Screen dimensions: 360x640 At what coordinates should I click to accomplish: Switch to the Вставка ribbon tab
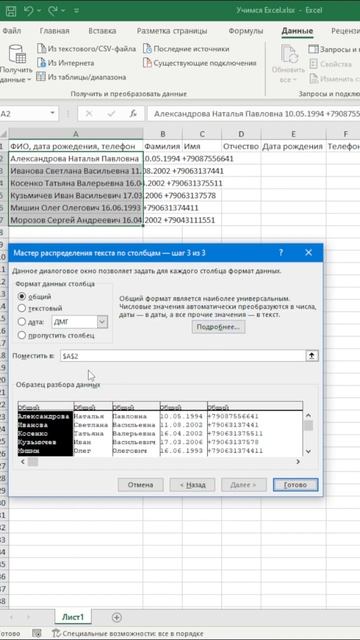pyautogui.click(x=102, y=31)
